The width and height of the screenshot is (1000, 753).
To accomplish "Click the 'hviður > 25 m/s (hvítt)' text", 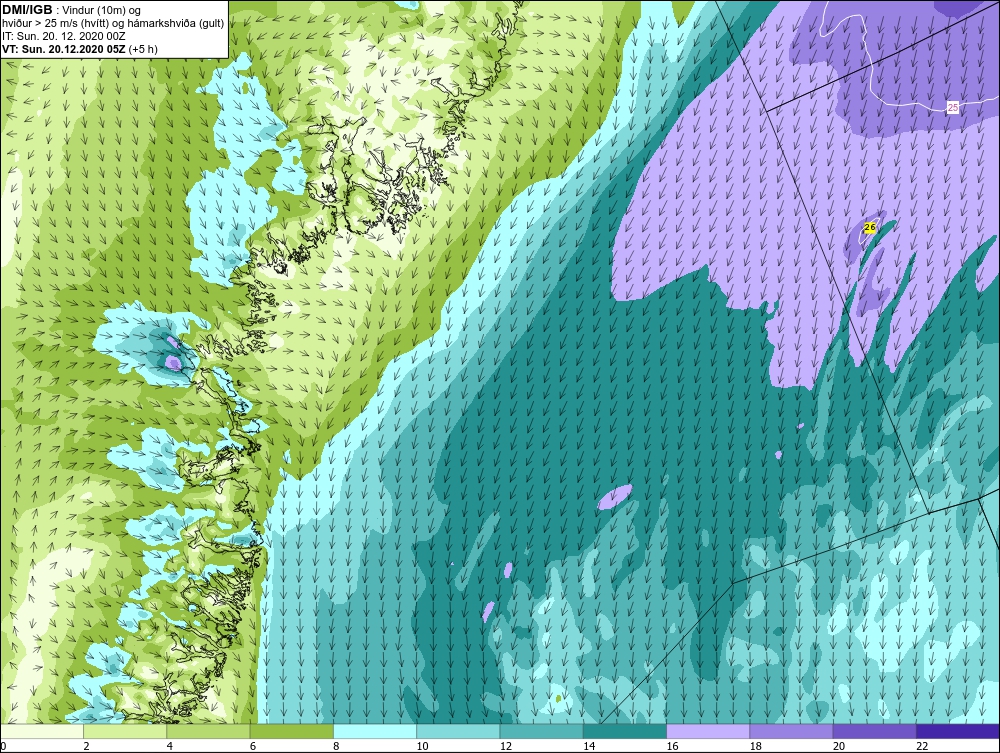I will point(57,24).
